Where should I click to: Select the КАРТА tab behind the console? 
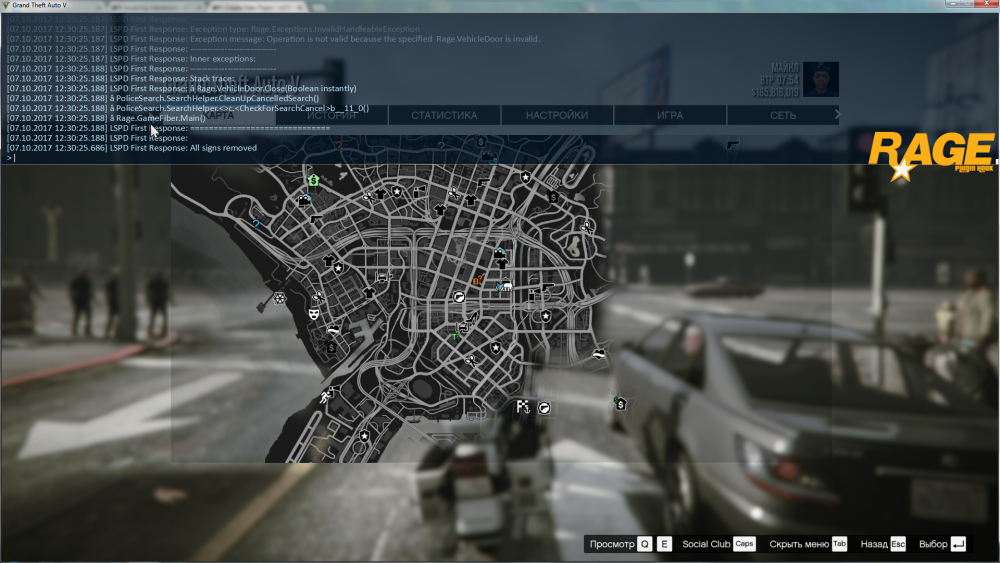219,115
